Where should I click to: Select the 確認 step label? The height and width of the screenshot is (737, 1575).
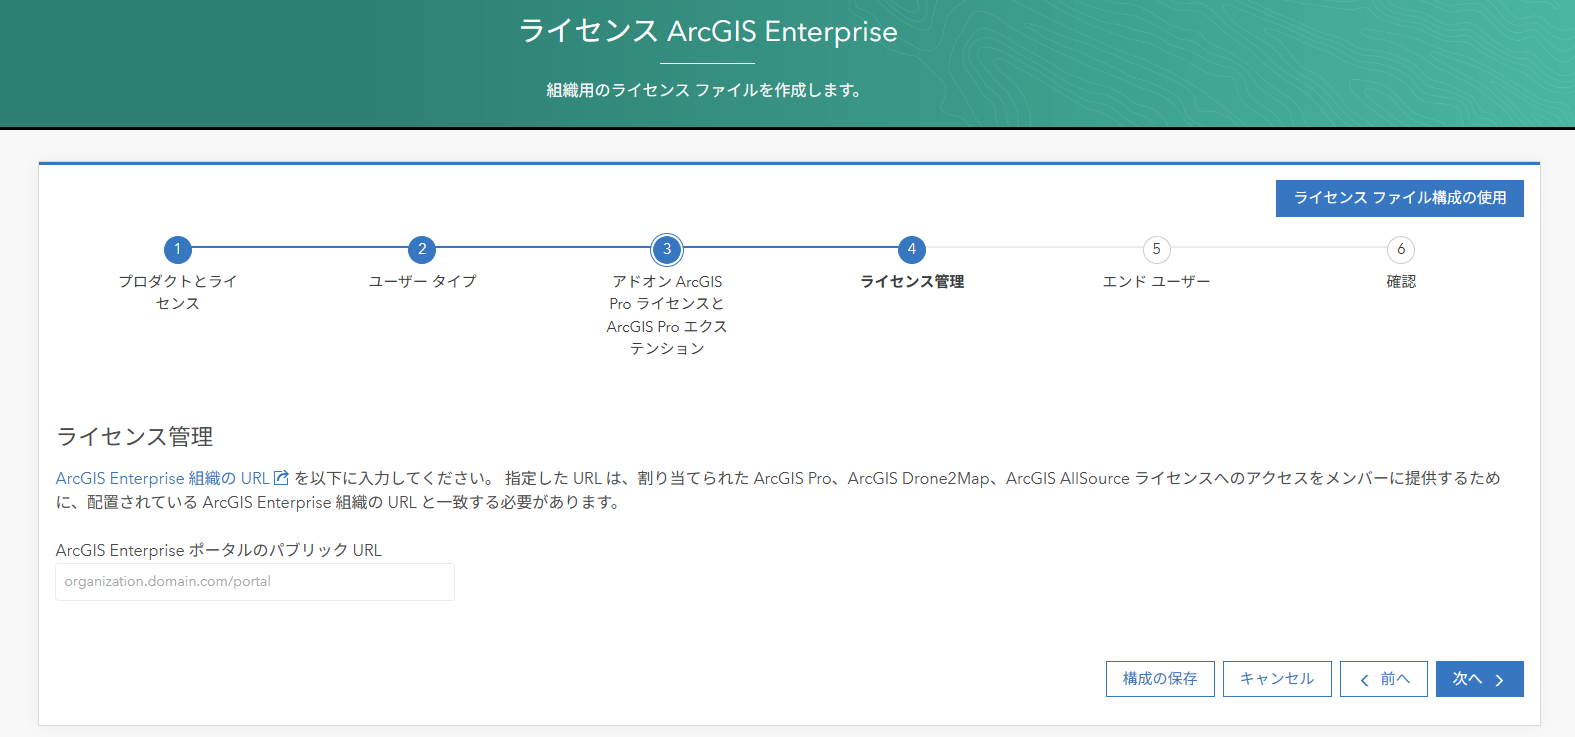[x=1400, y=282]
